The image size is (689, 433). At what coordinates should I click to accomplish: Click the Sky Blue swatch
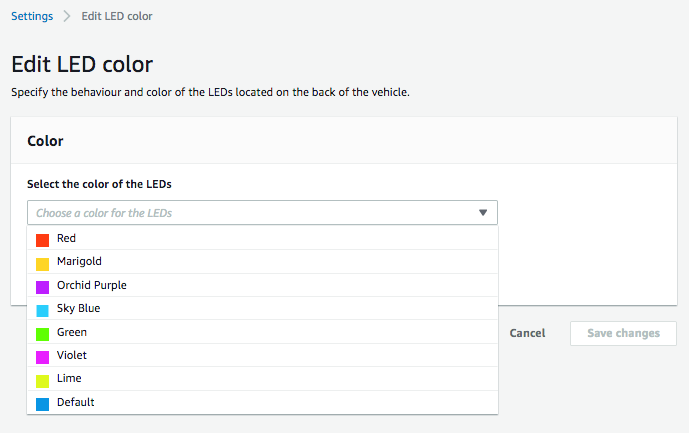[x=42, y=310]
